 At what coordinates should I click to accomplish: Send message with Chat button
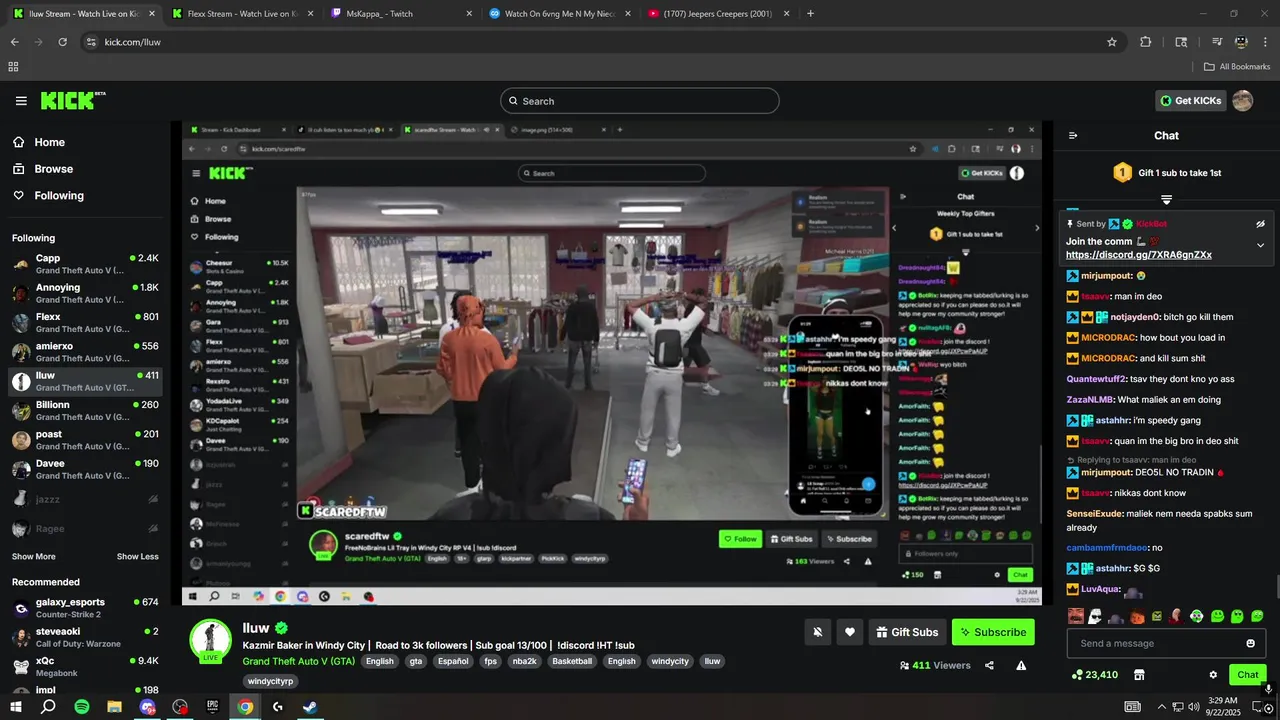pyautogui.click(x=1247, y=675)
